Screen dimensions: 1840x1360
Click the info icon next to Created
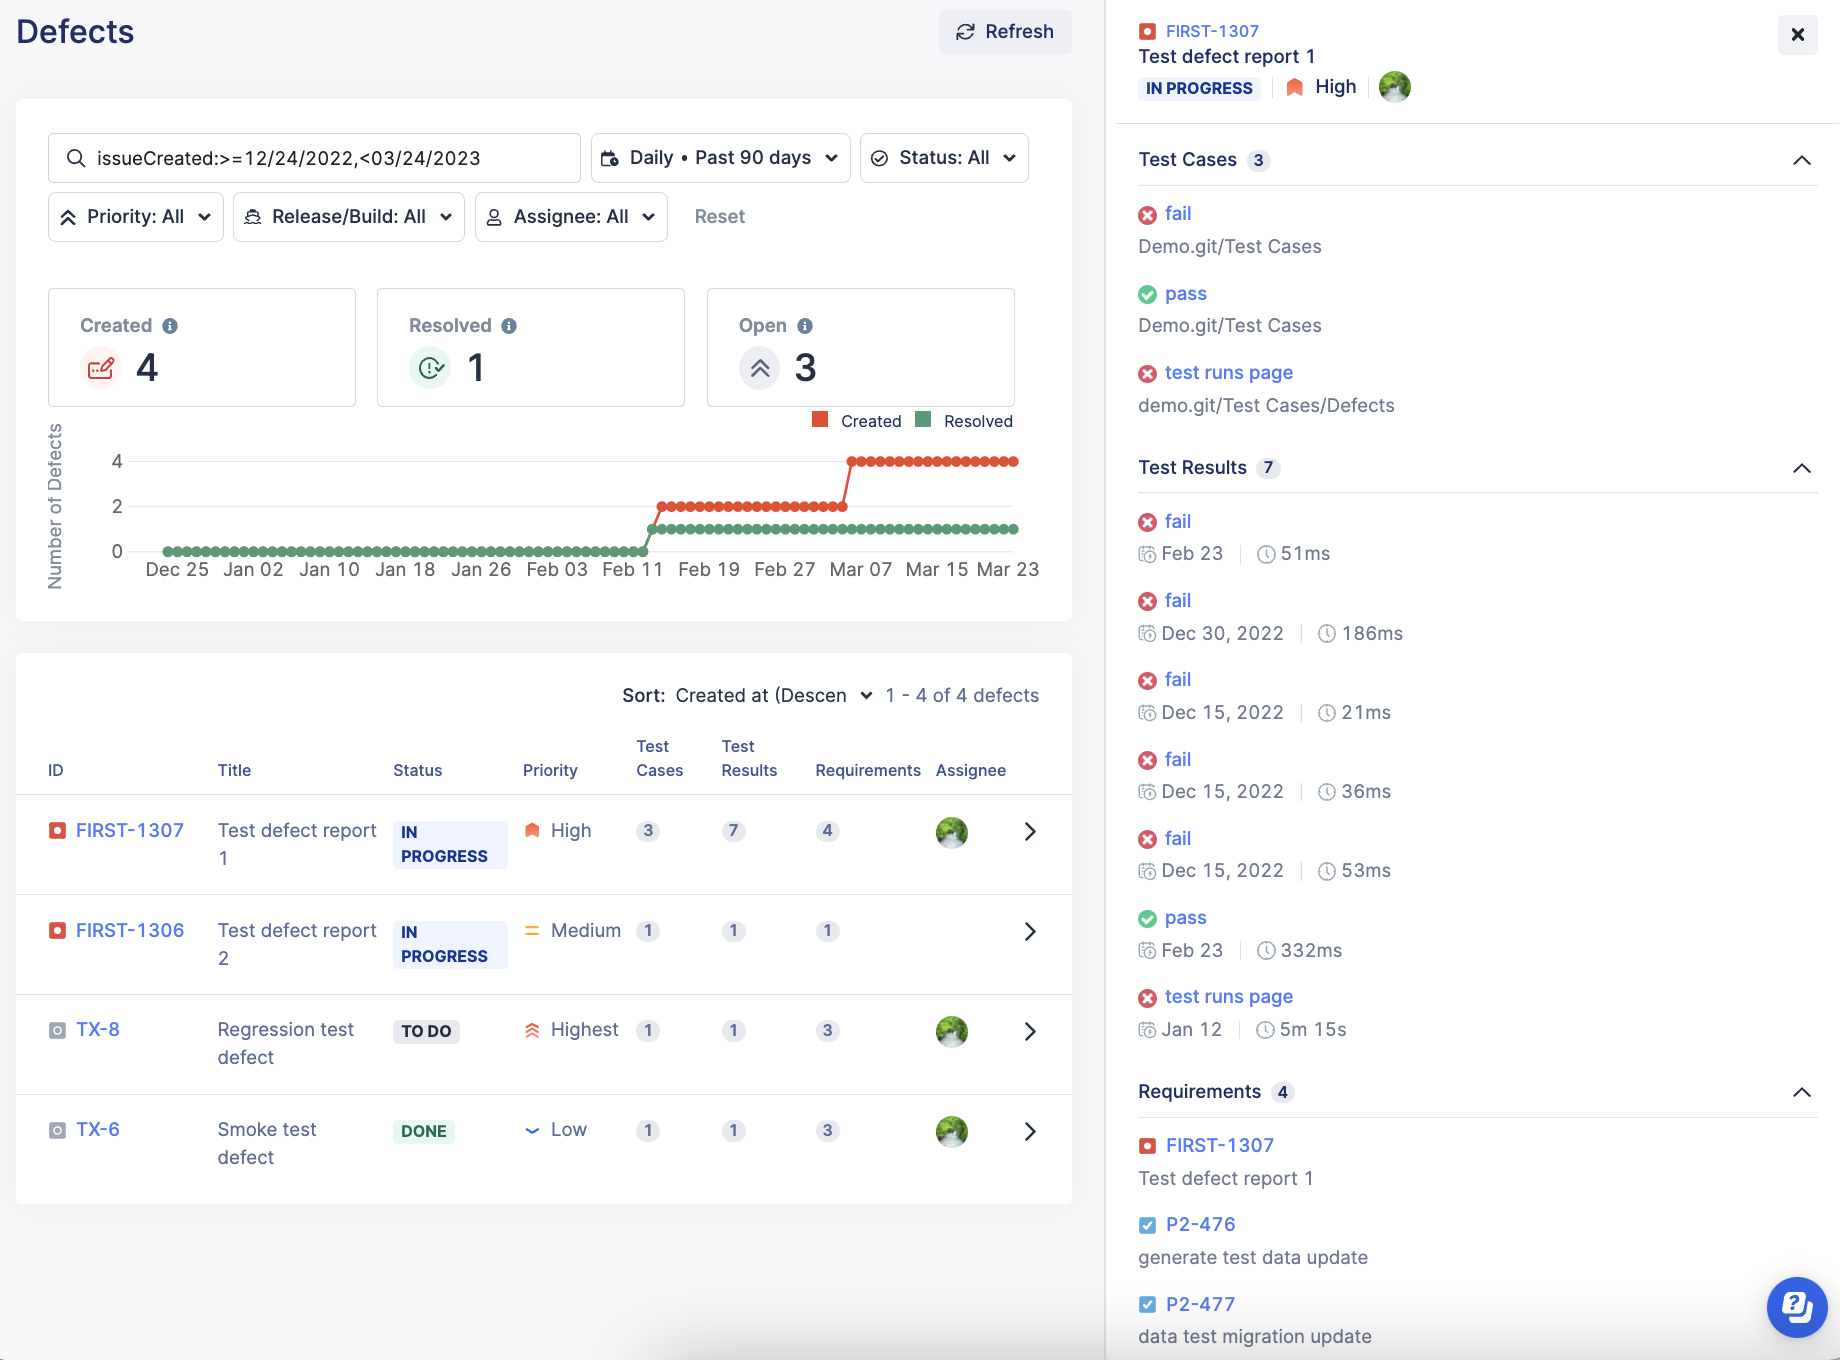(170, 326)
